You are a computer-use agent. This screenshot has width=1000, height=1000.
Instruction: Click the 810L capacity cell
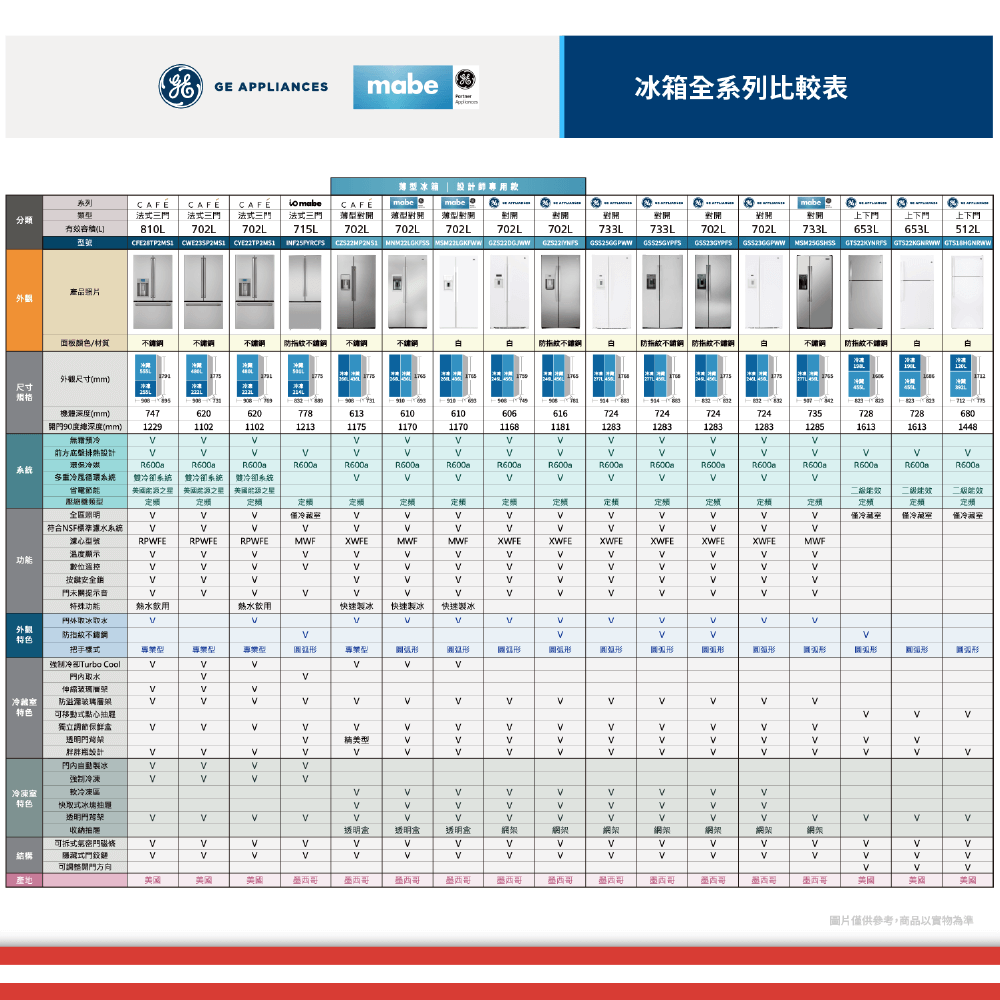pos(153,228)
